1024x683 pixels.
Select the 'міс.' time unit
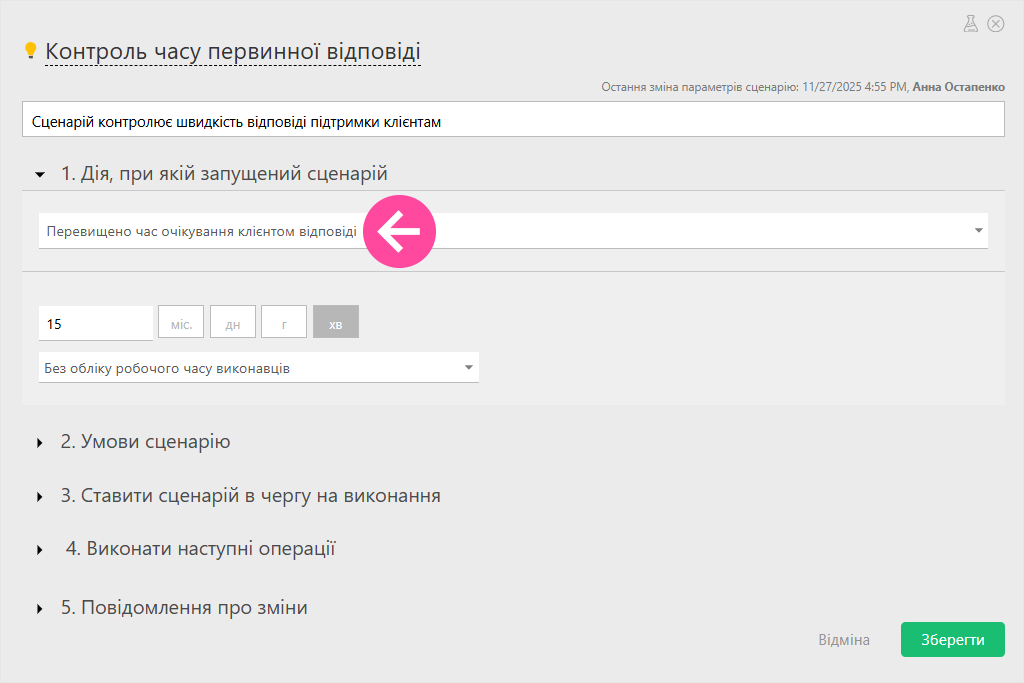tap(181, 324)
